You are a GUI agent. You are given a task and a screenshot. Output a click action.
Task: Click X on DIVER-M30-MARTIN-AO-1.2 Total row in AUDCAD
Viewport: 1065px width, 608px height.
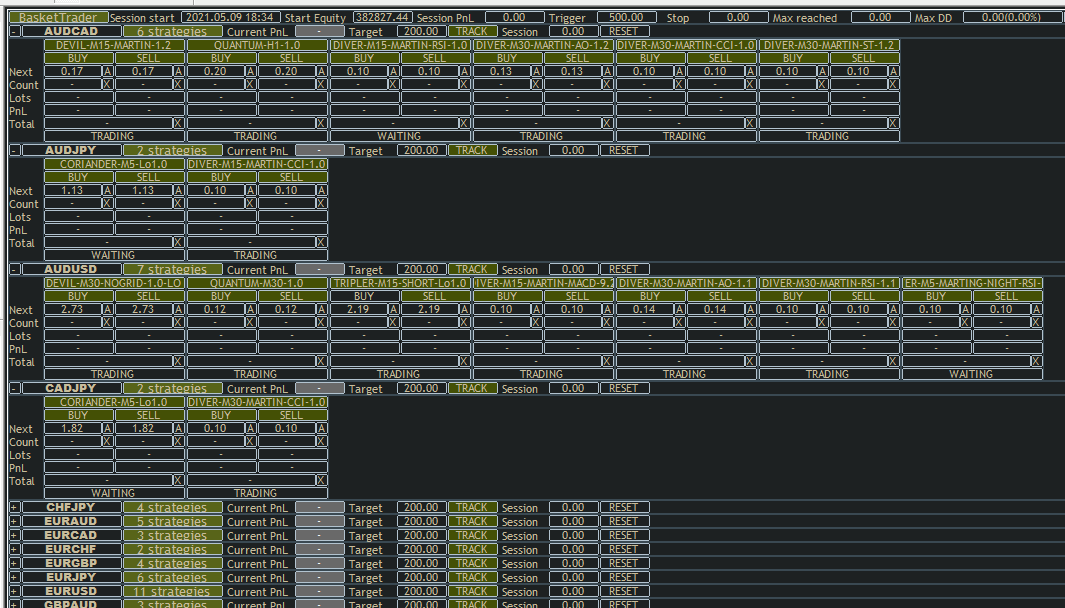607,124
